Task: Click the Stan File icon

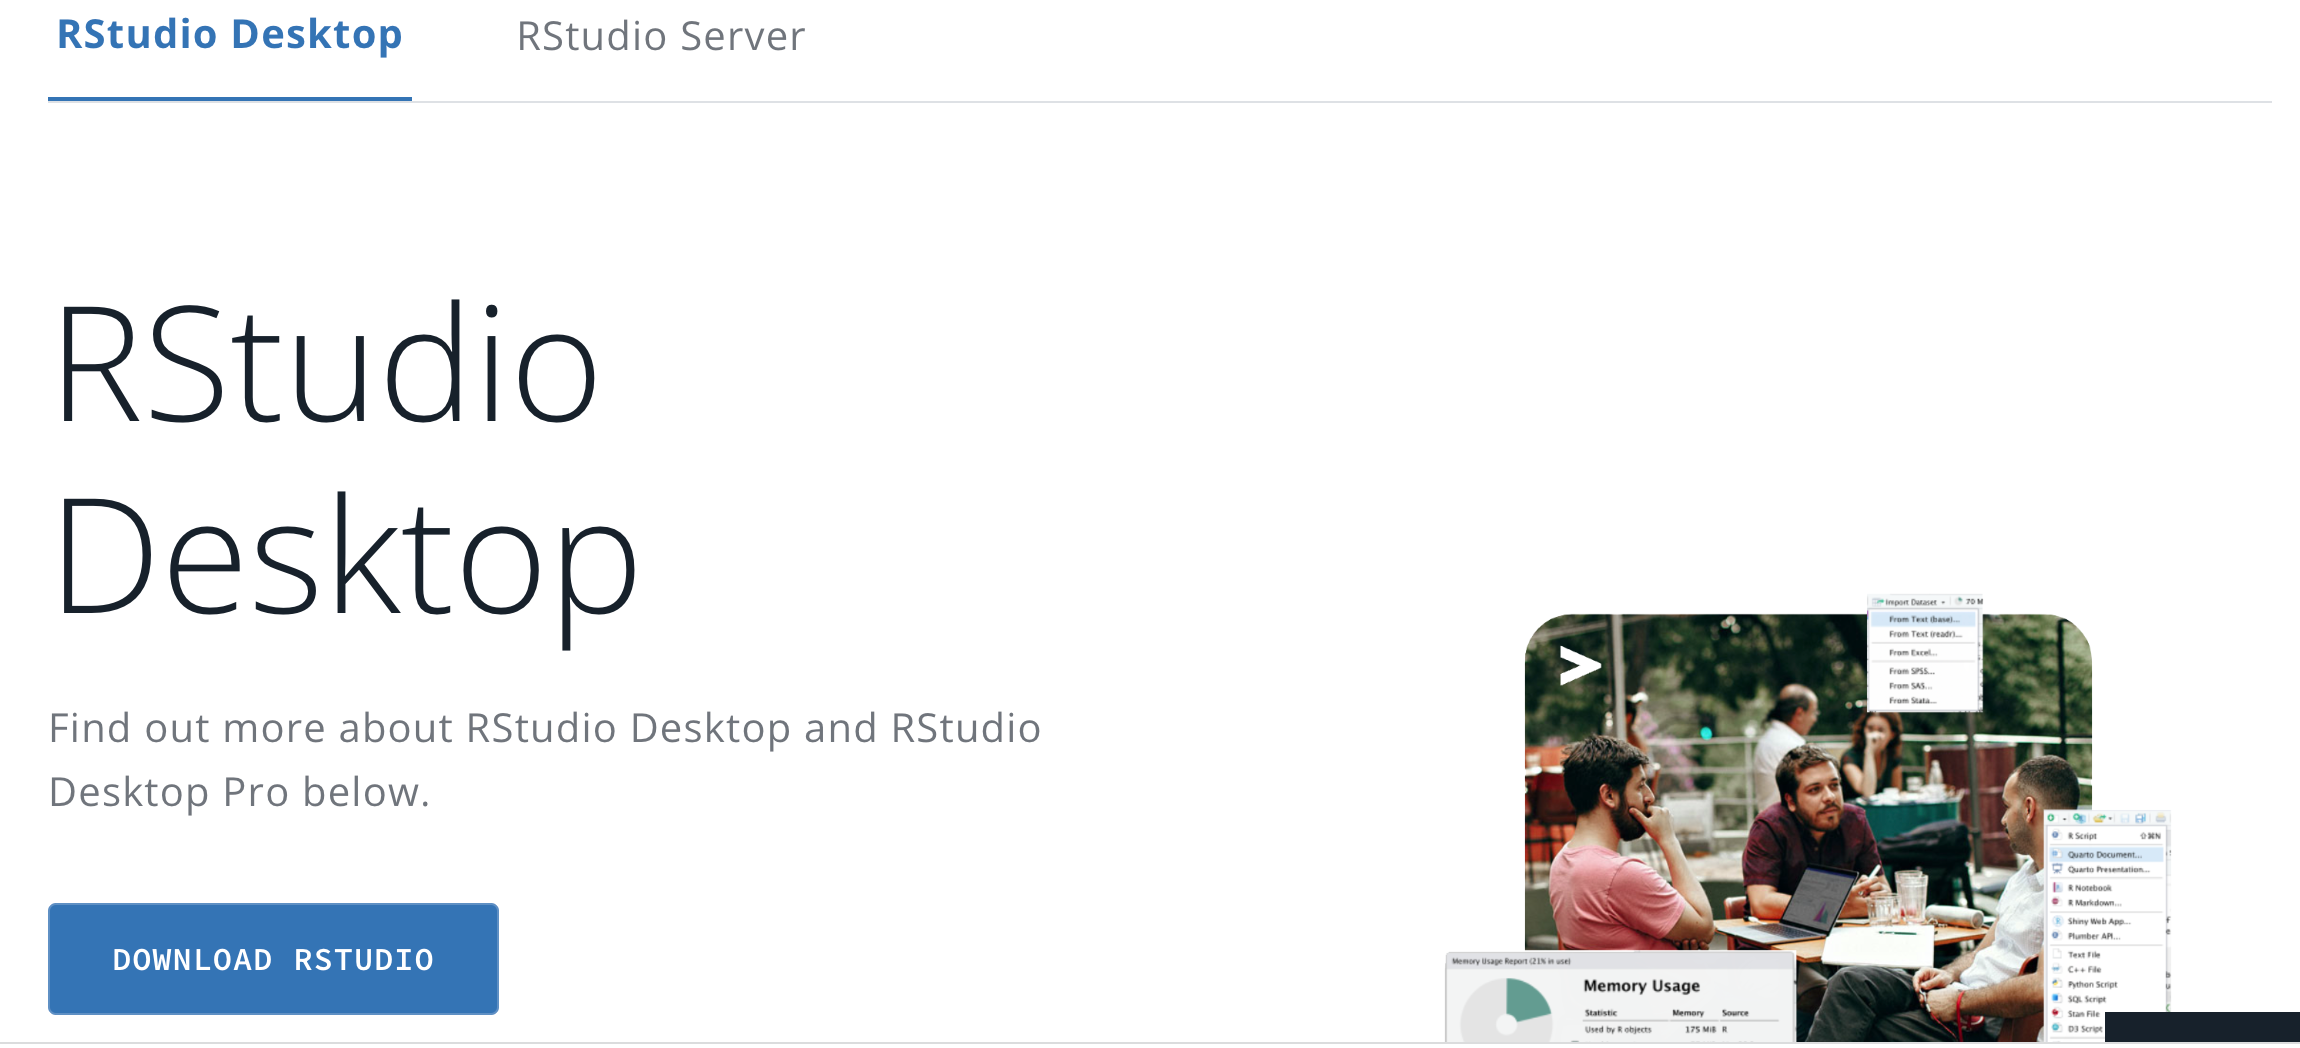Action: point(2056,1013)
